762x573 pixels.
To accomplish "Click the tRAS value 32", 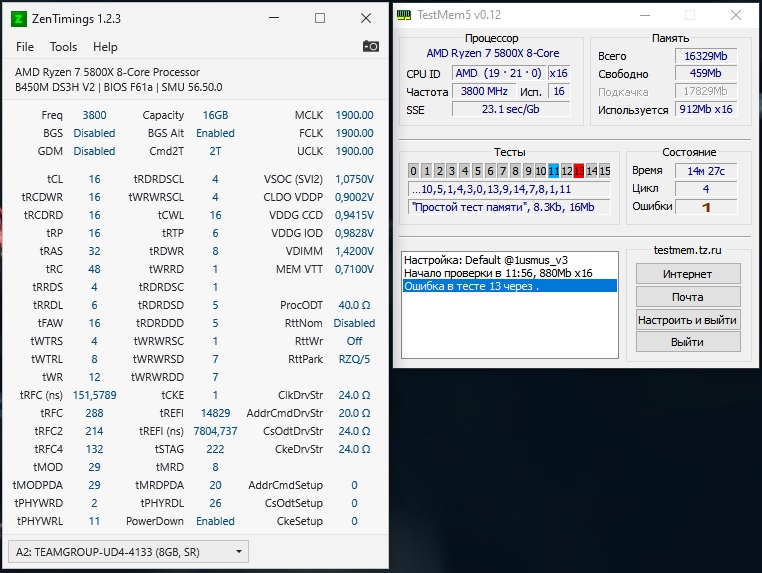I will (94, 251).
